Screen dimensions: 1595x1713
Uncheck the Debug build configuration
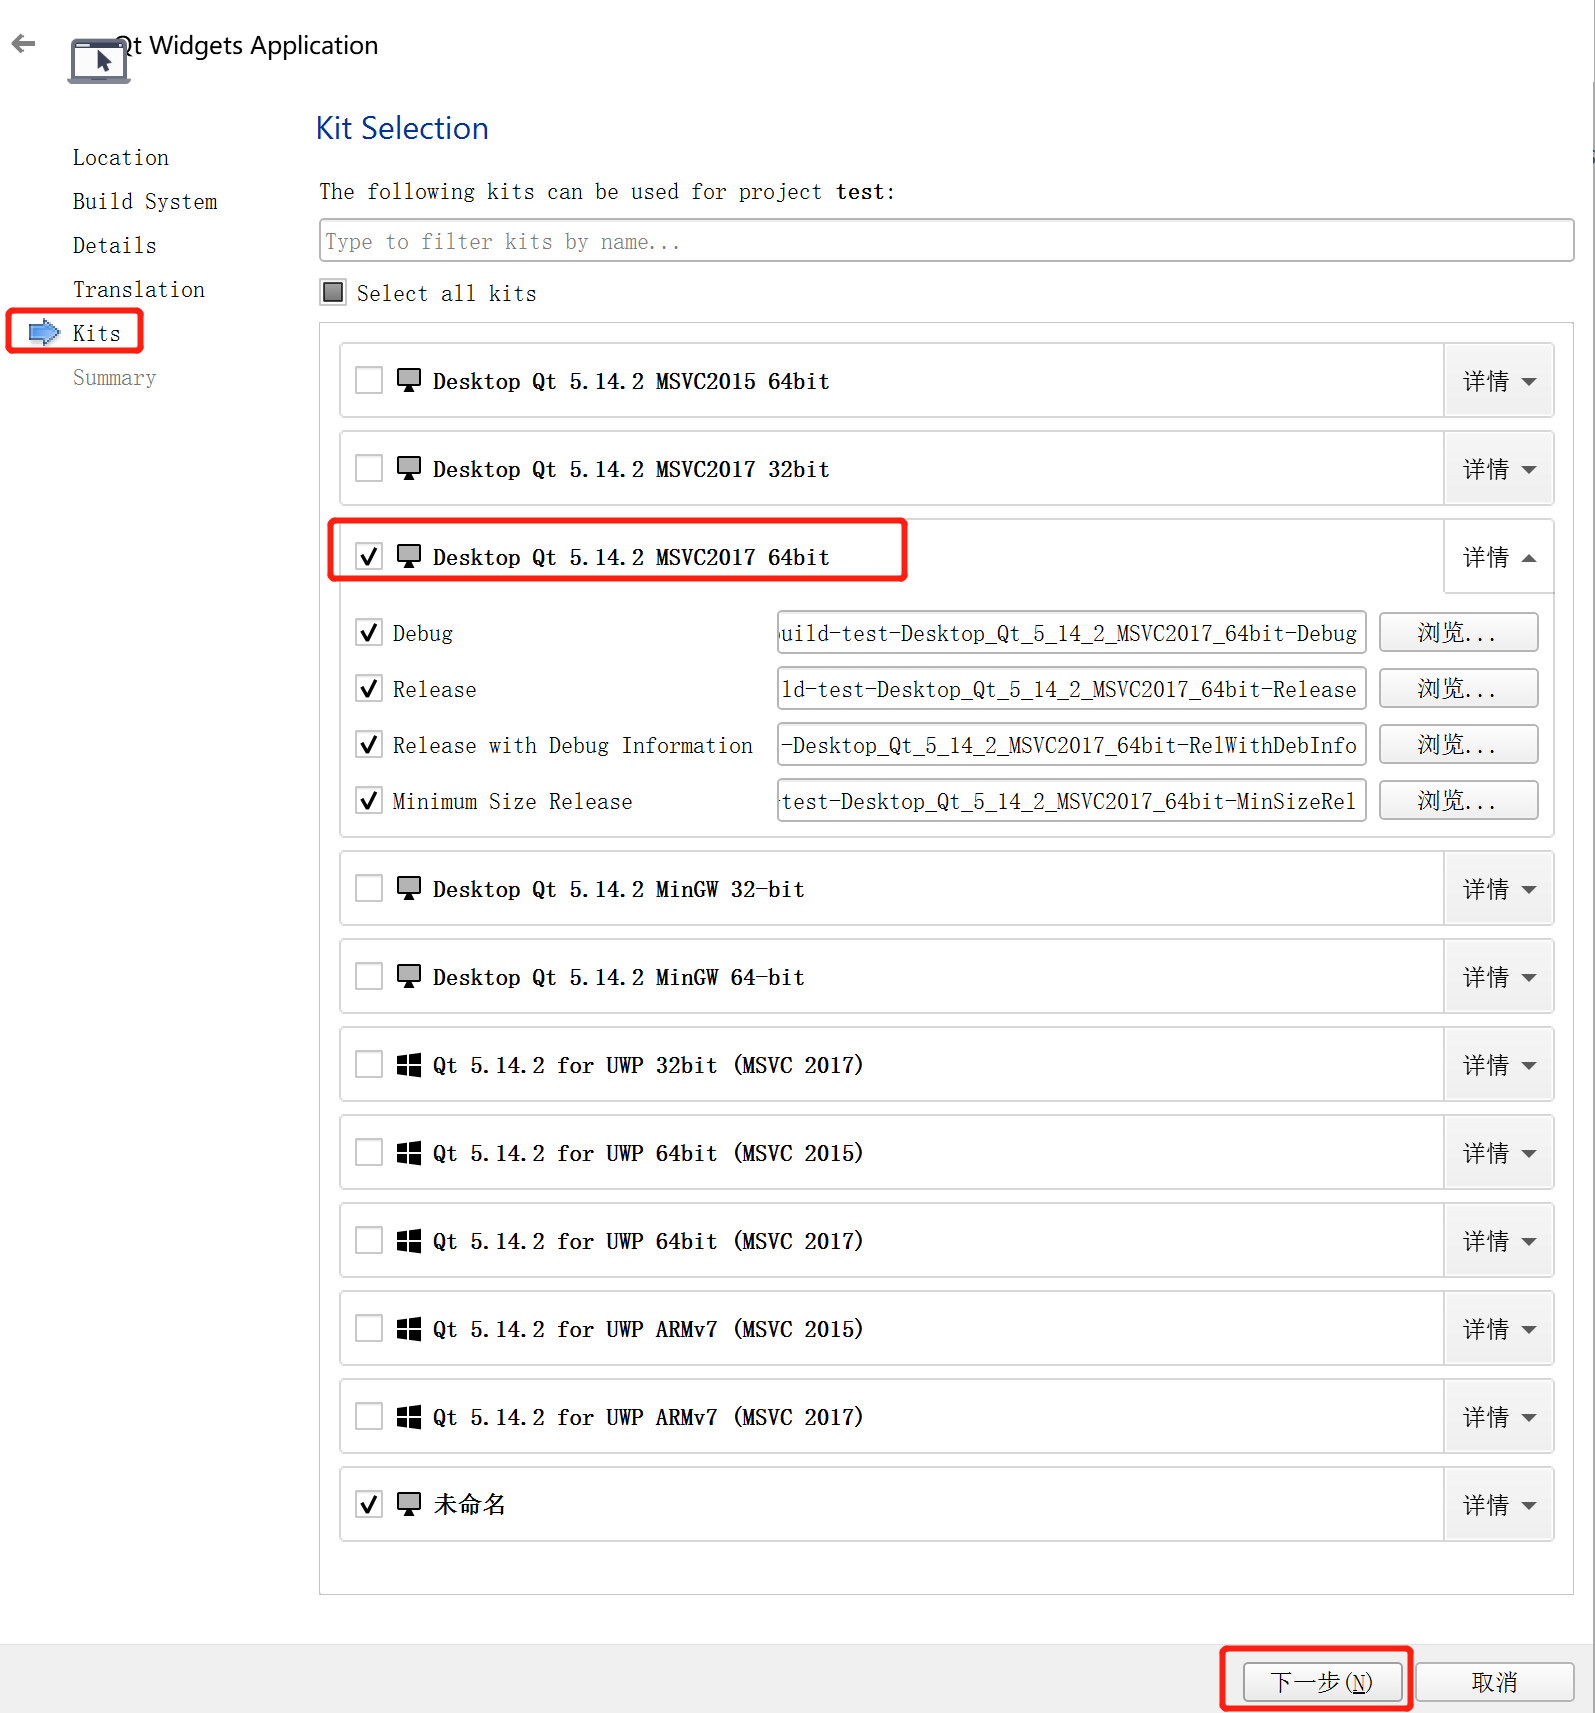coord(369,632)
